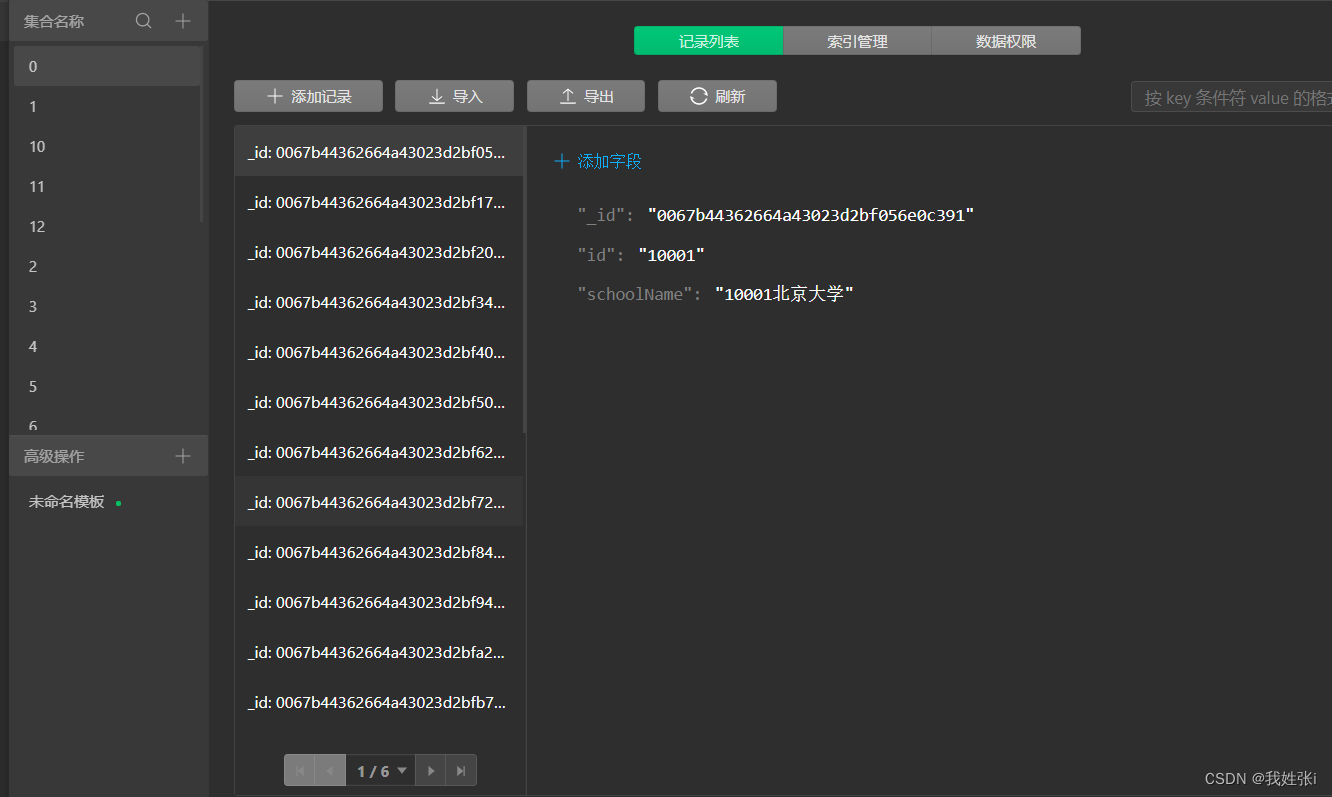1332x797 pixels.
Task: Switch to the 索引管理 tab
Action: tap(857, 41)
